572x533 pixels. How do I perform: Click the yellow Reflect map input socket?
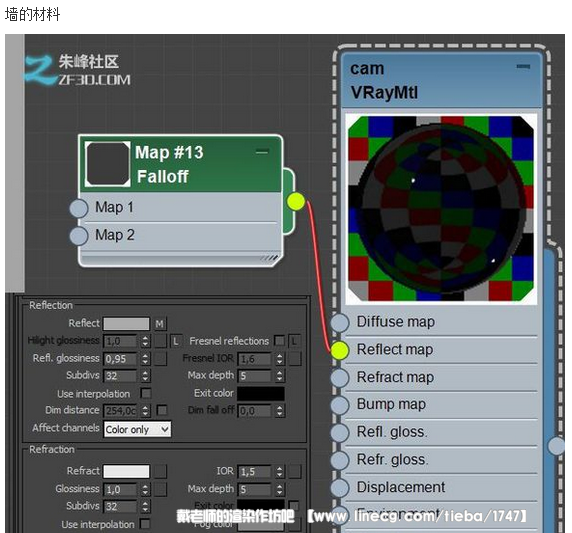tap(340, 350)
